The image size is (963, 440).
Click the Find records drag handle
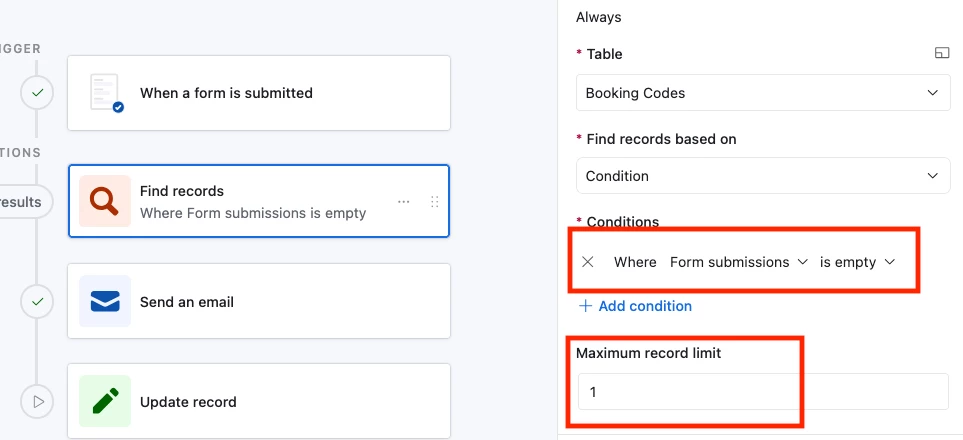434,201
